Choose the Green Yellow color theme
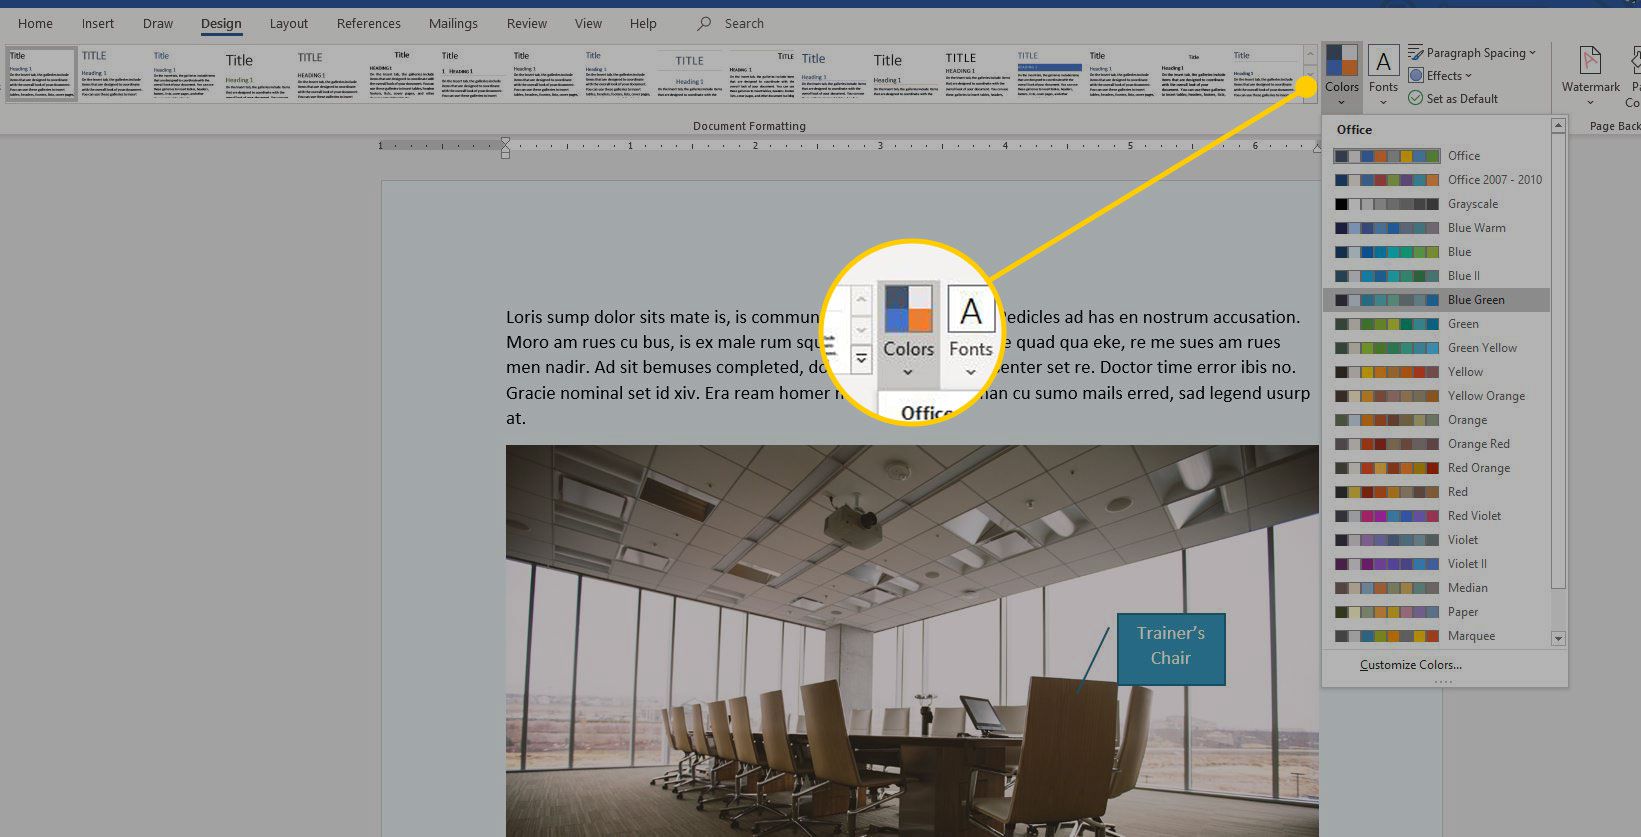The height and width of the screenshot is (837, 1641). pyautogui.click(x=1436, y=348)
